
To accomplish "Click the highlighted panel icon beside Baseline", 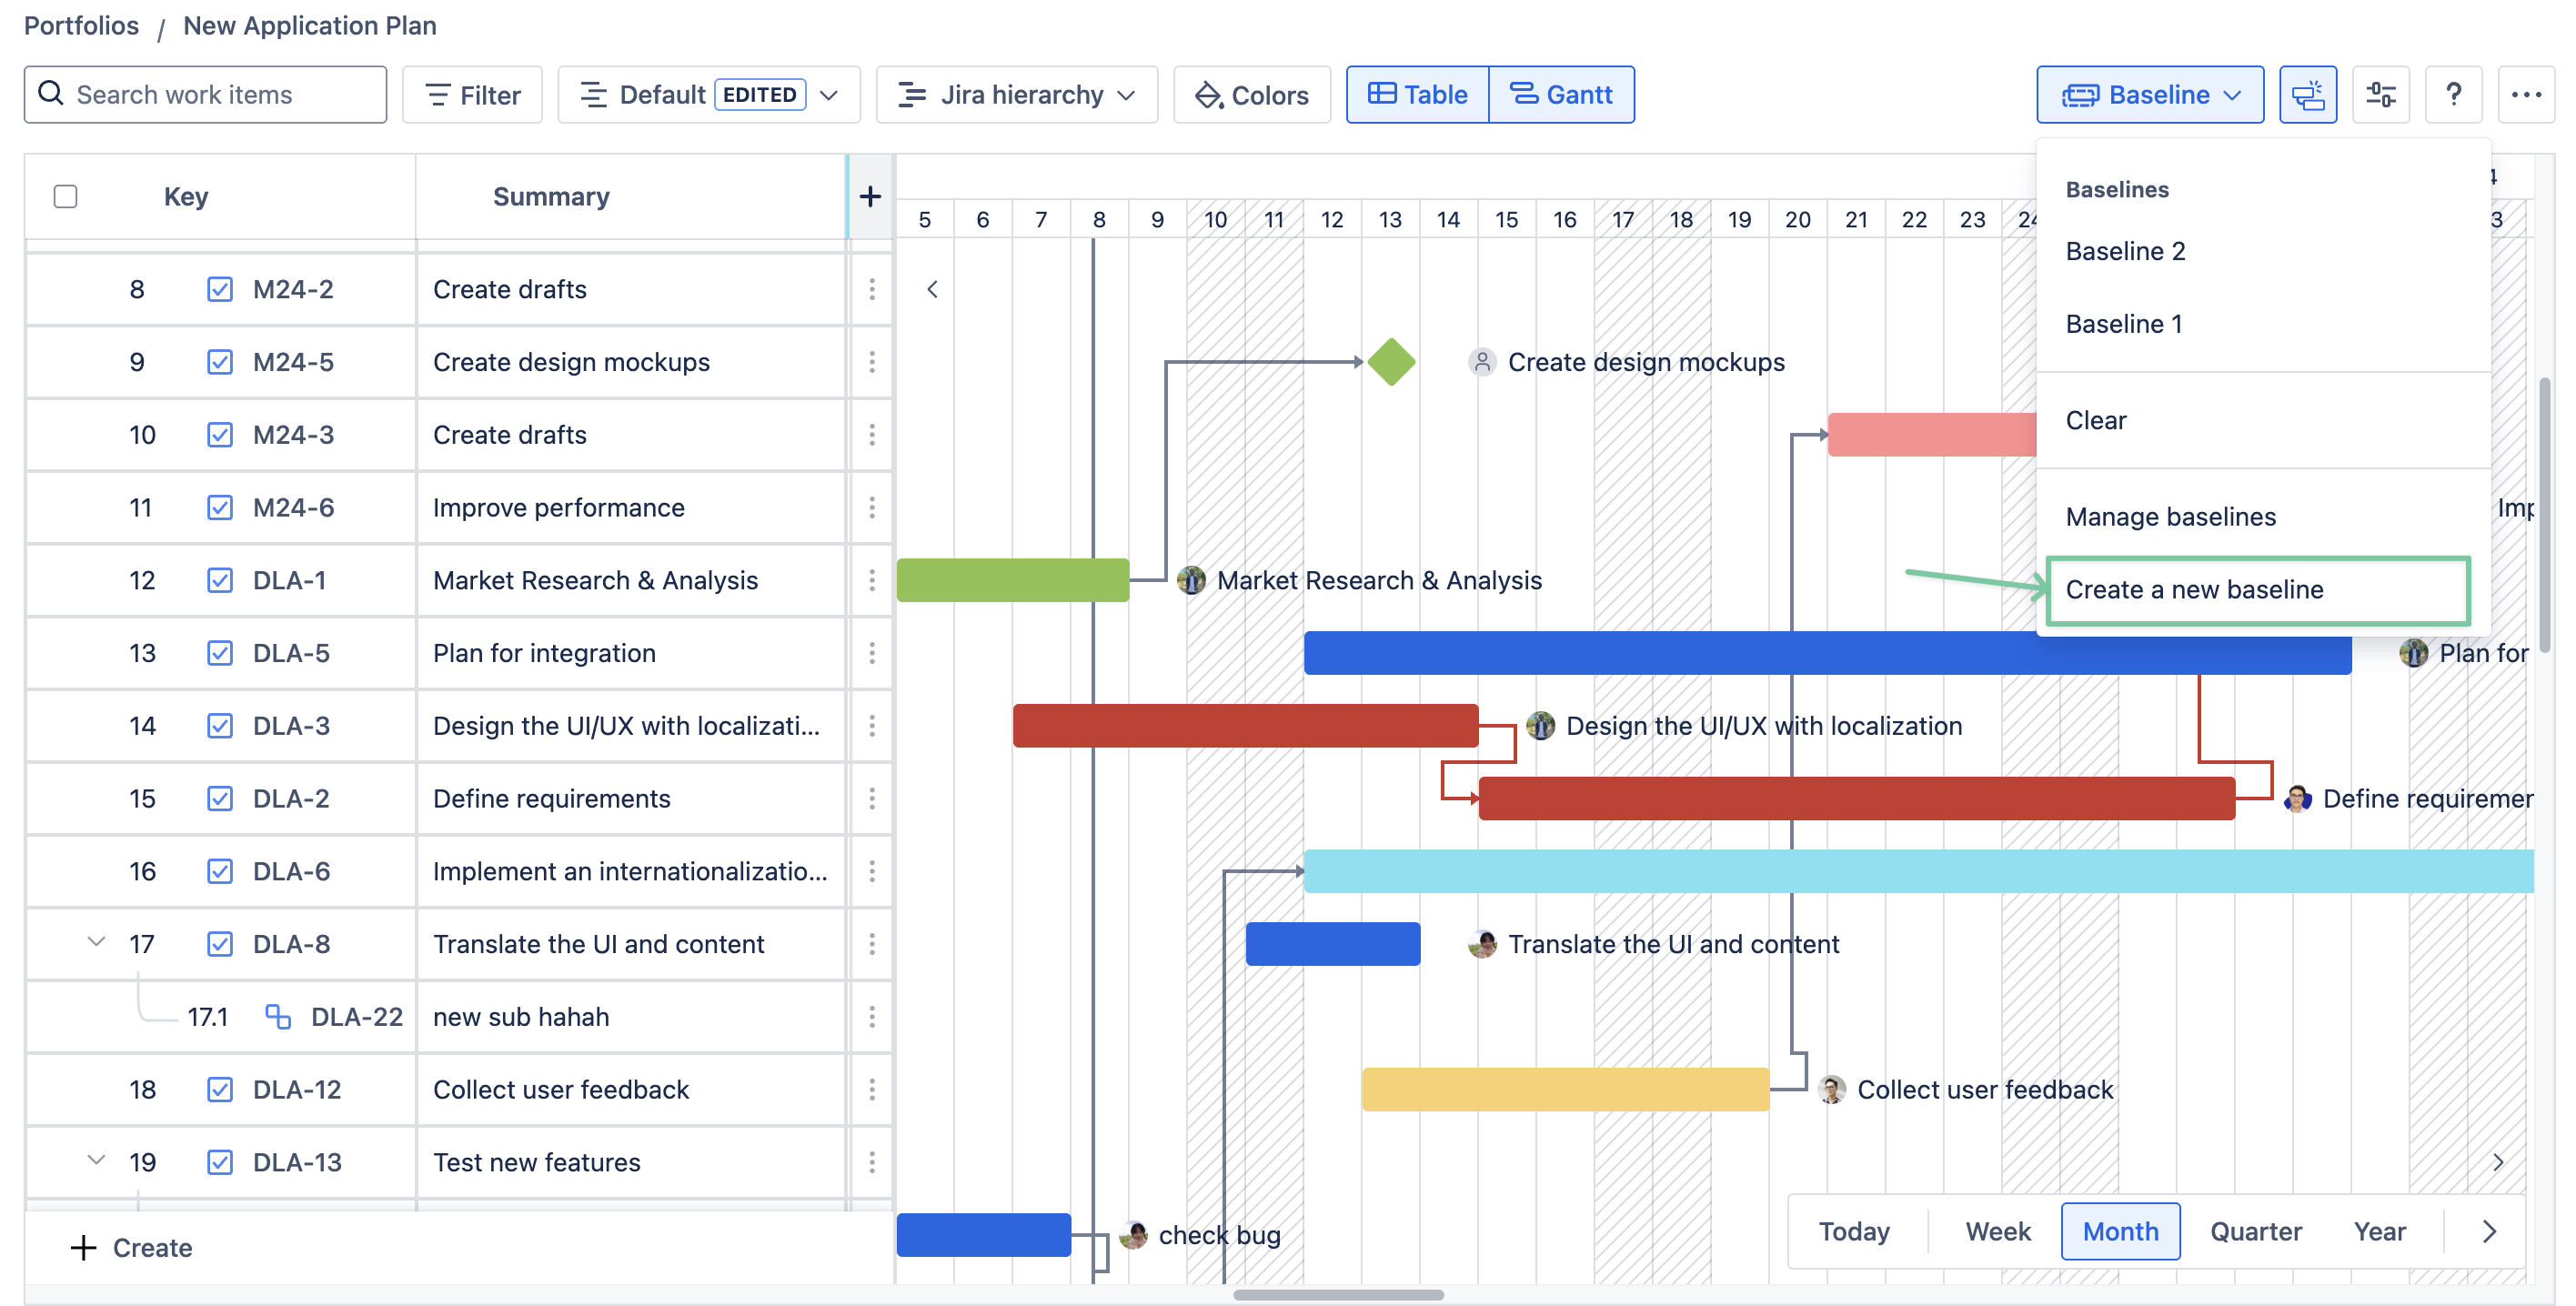I will pos(2307,95).
